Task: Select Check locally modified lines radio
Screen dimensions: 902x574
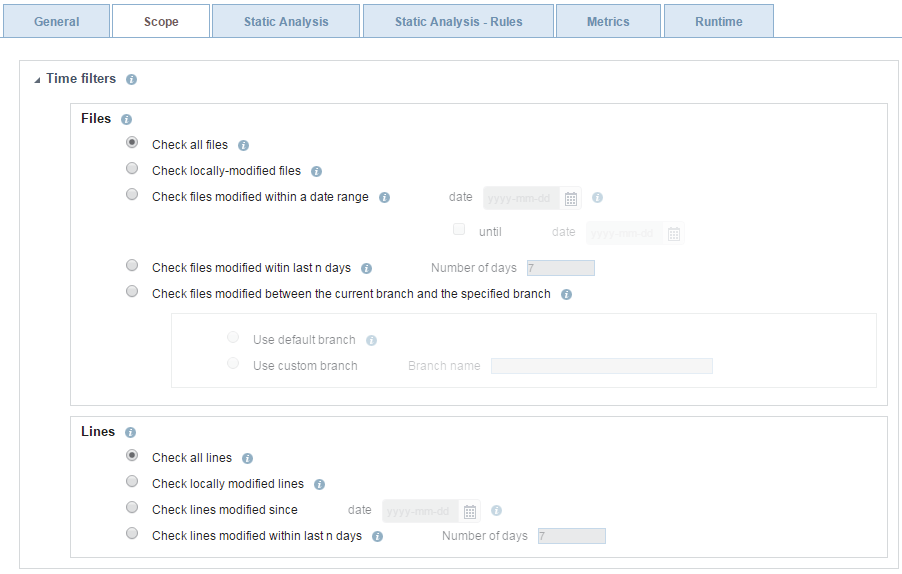Action: [x=132, y=481]
